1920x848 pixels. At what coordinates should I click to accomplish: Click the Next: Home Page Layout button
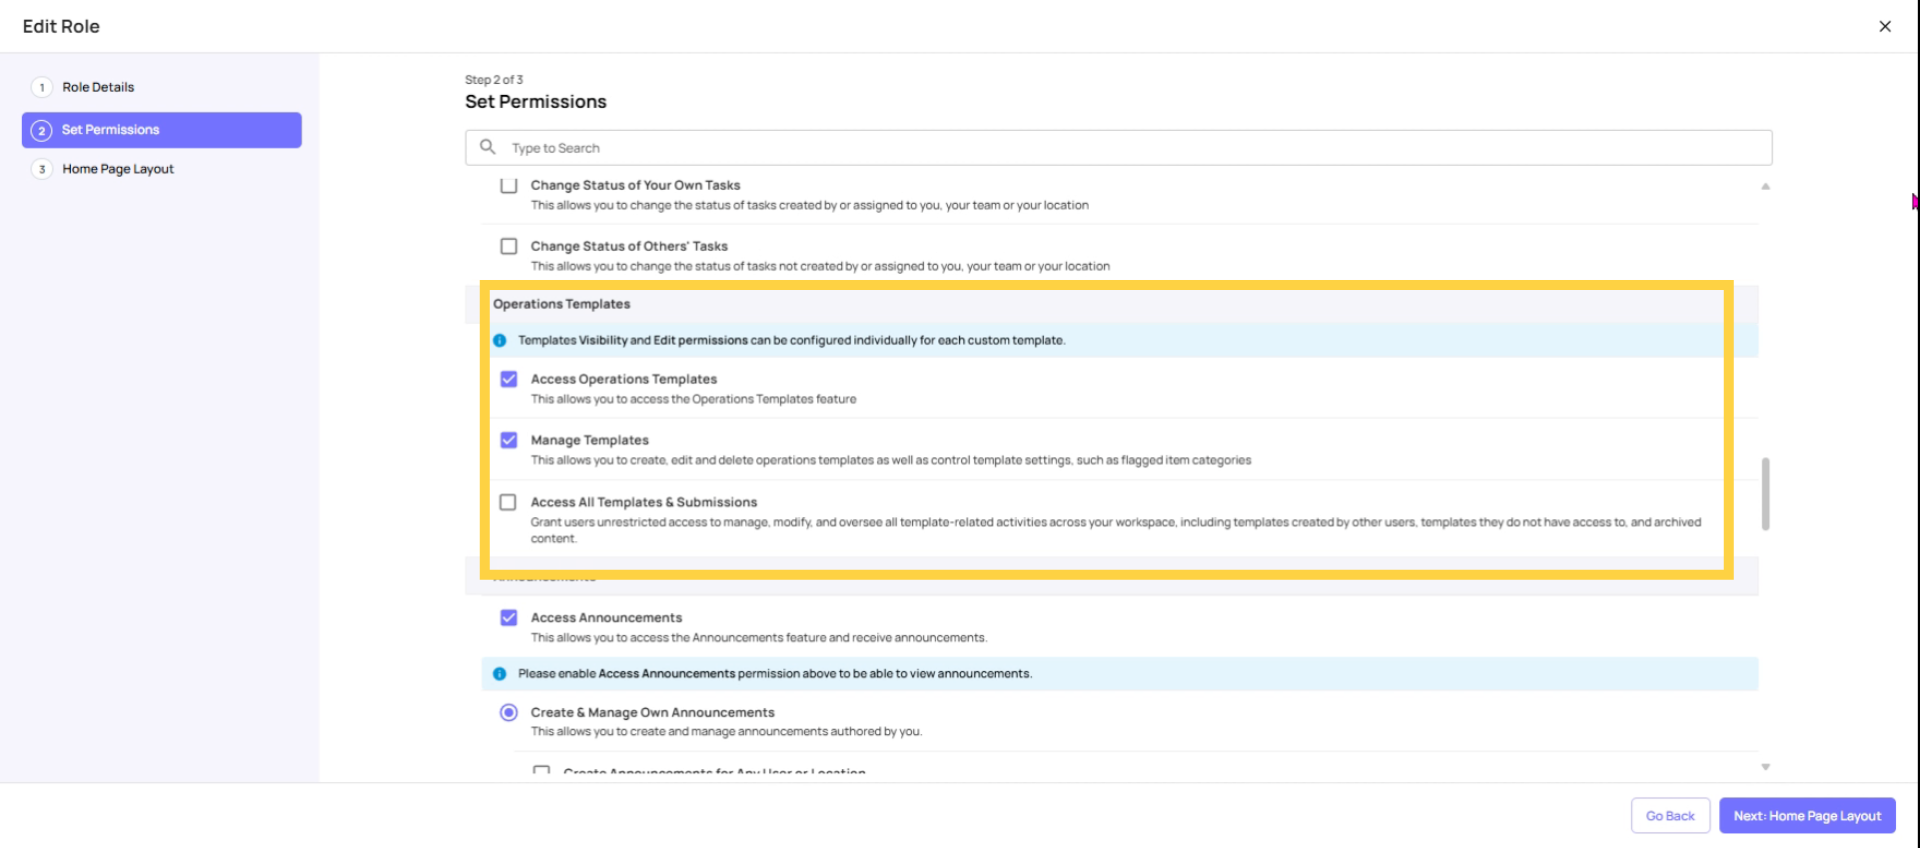tap(1807, 815)
